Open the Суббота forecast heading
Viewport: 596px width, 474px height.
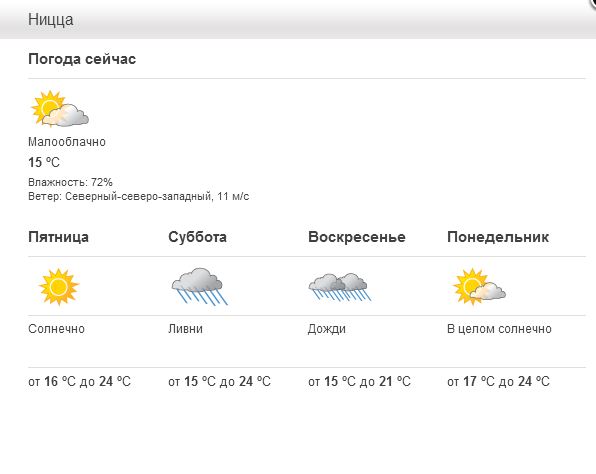click(198, 237)
